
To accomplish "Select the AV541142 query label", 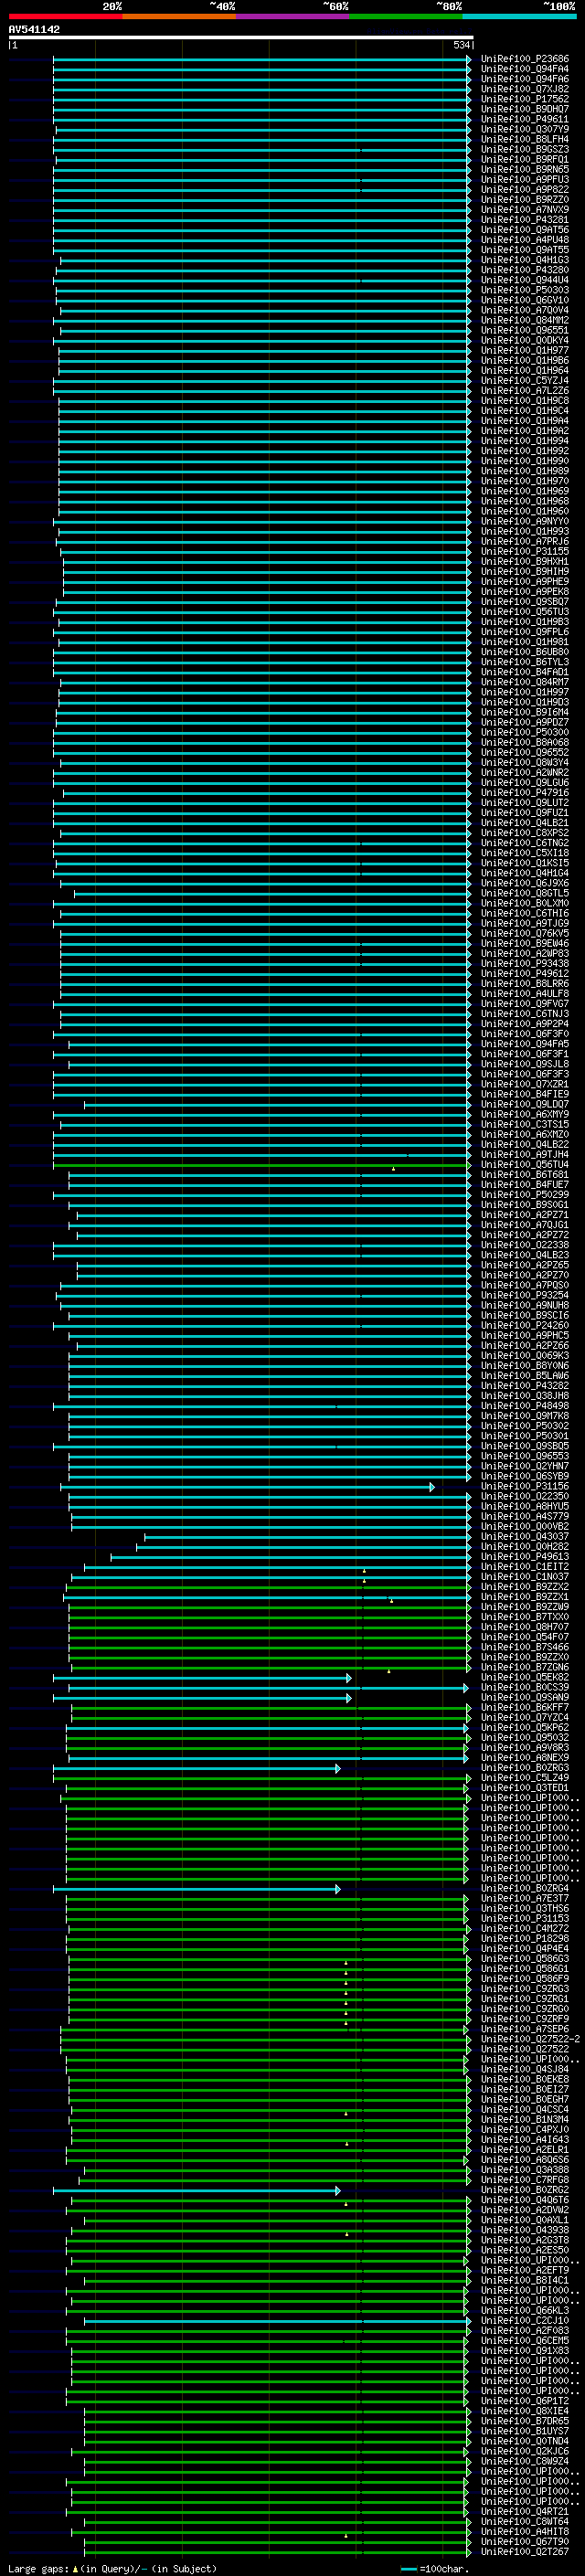I will tap(34, 29).
